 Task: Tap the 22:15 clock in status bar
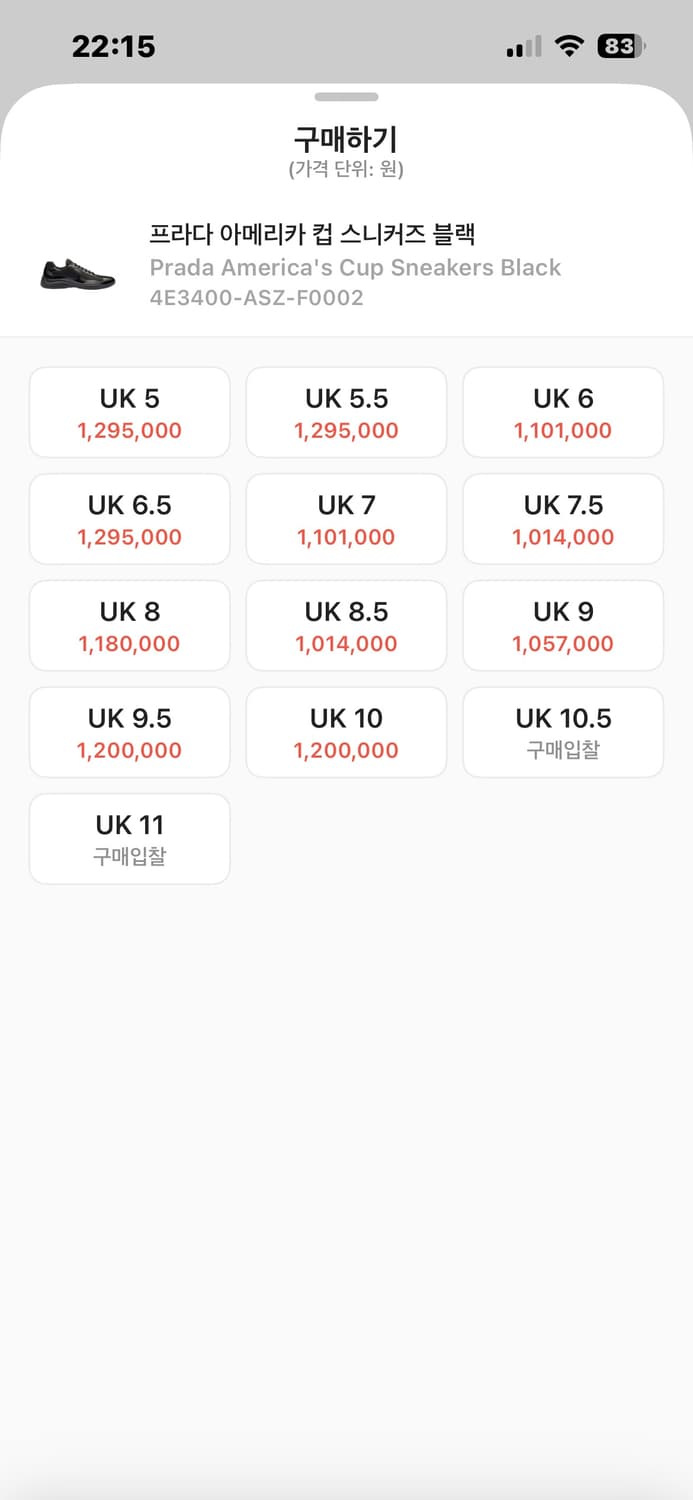[x=114, y=46]
